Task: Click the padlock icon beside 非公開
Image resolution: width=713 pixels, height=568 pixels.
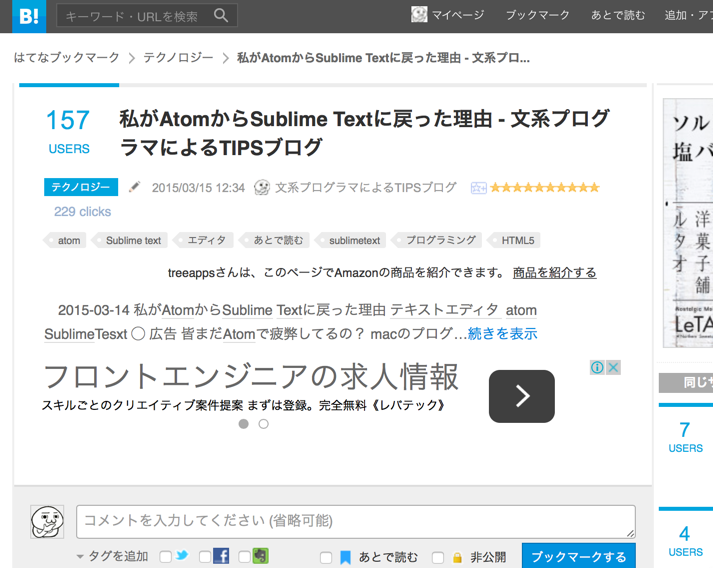Action: (457, 558)
